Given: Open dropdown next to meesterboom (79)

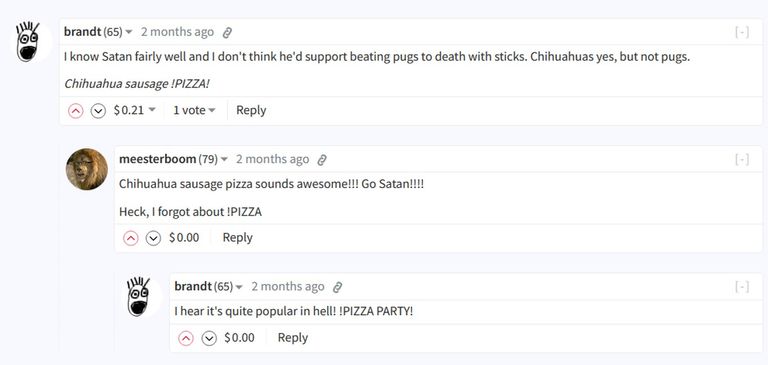Looking at the screenshot, I should pyautogui.click(x=225, y=160).
